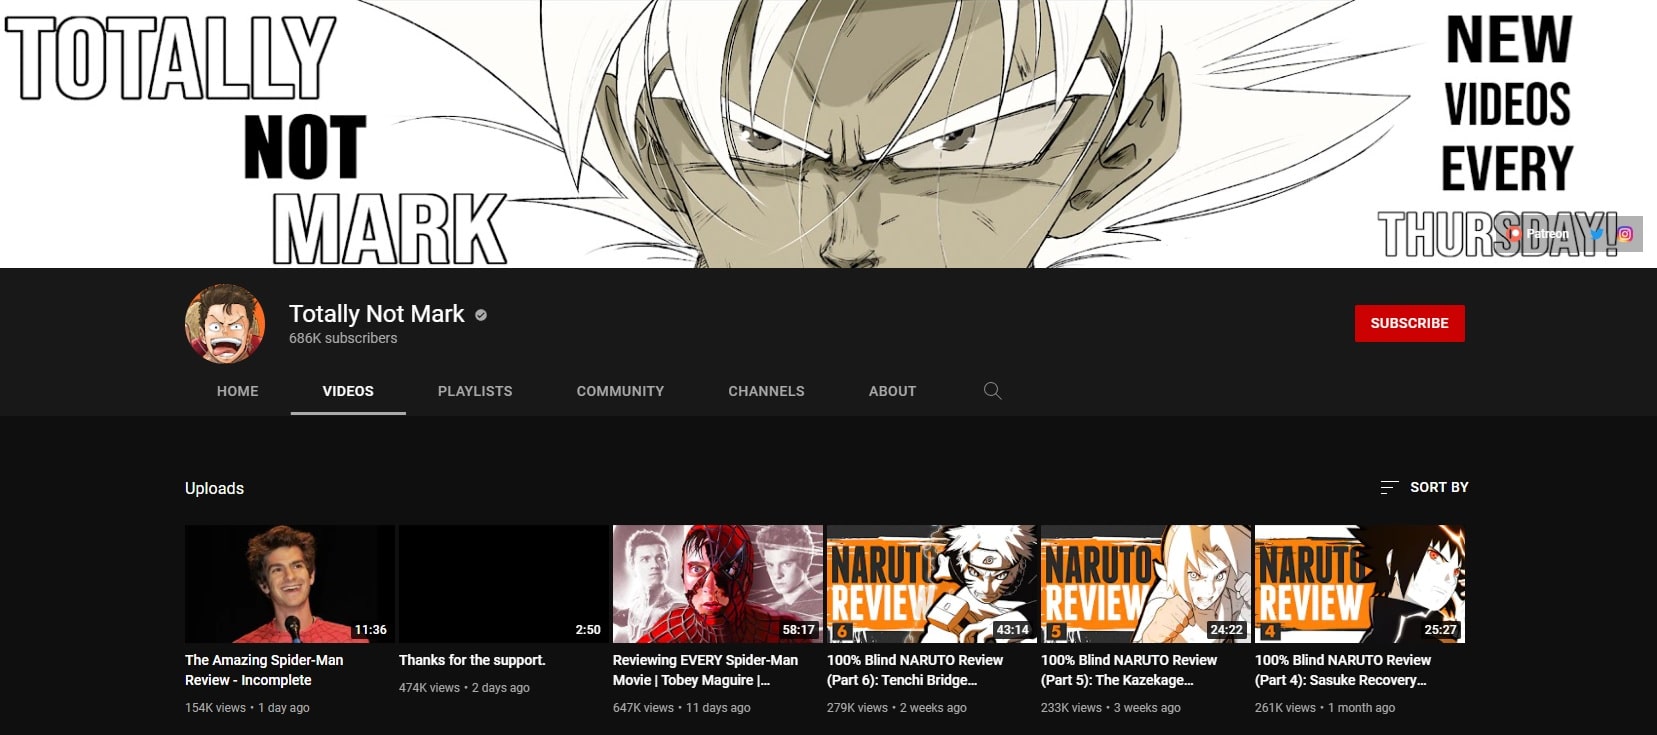
Task: Click title 100% Blind NARUTO Review Part 5
Action: tap(1129, 670)
